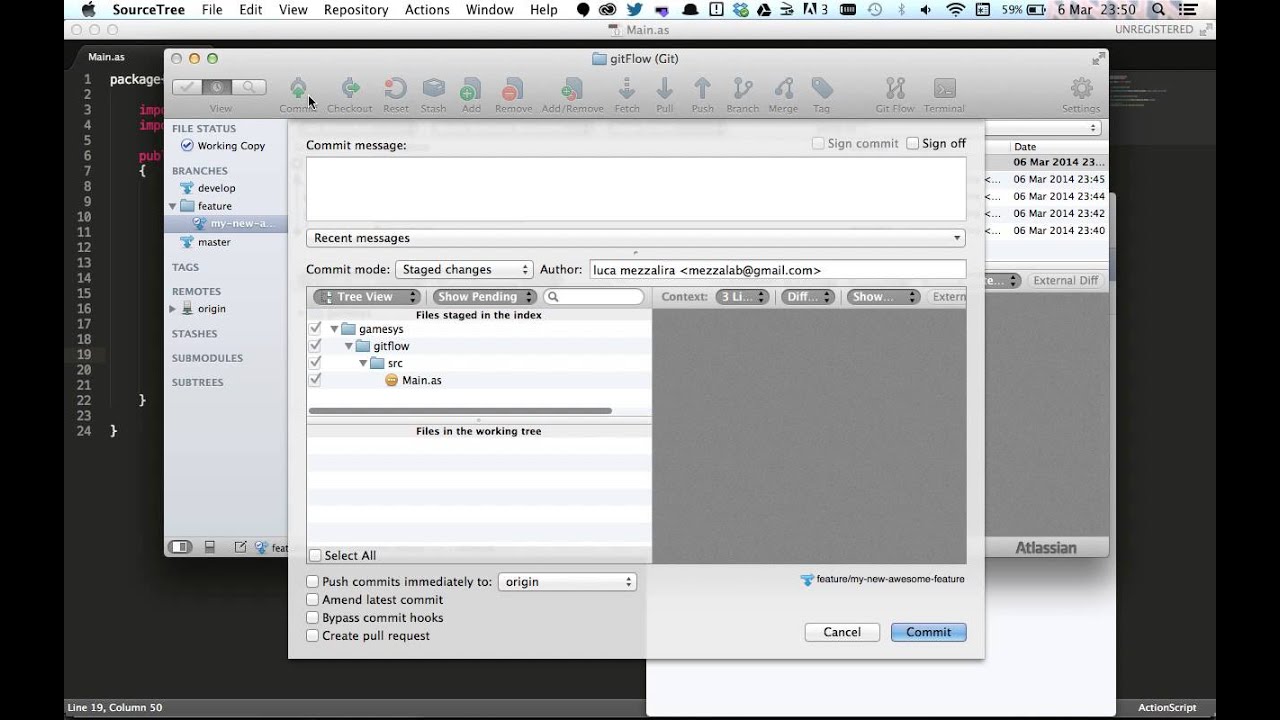Select the Main.as tab in the editor
Screen dimensions: 1280x720
tap(107, 57)
